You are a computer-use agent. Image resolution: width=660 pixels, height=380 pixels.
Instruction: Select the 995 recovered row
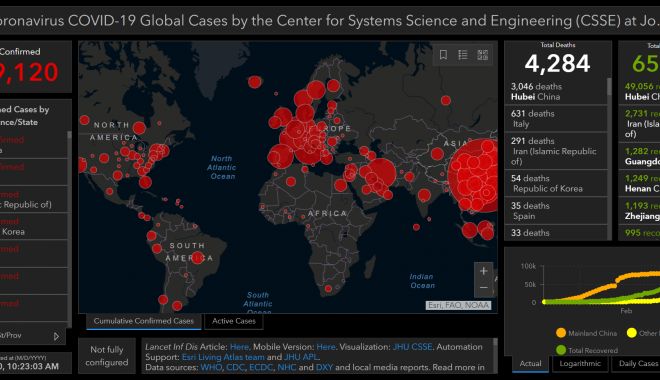640,233
